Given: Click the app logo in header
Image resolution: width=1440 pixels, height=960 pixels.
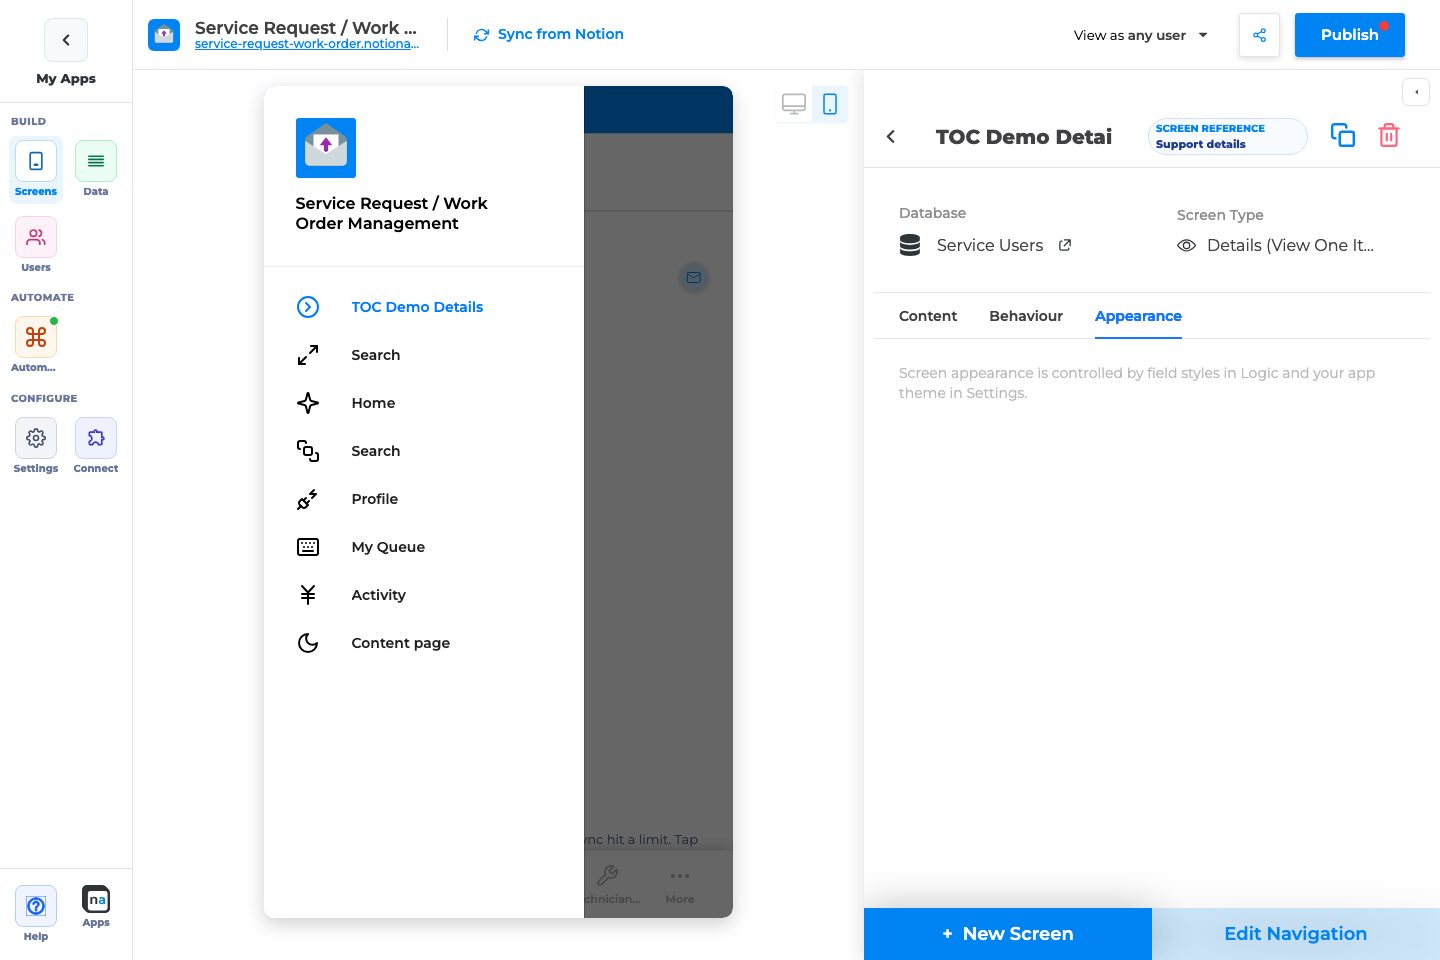Looking at the screenshot, I should (164, 35).
